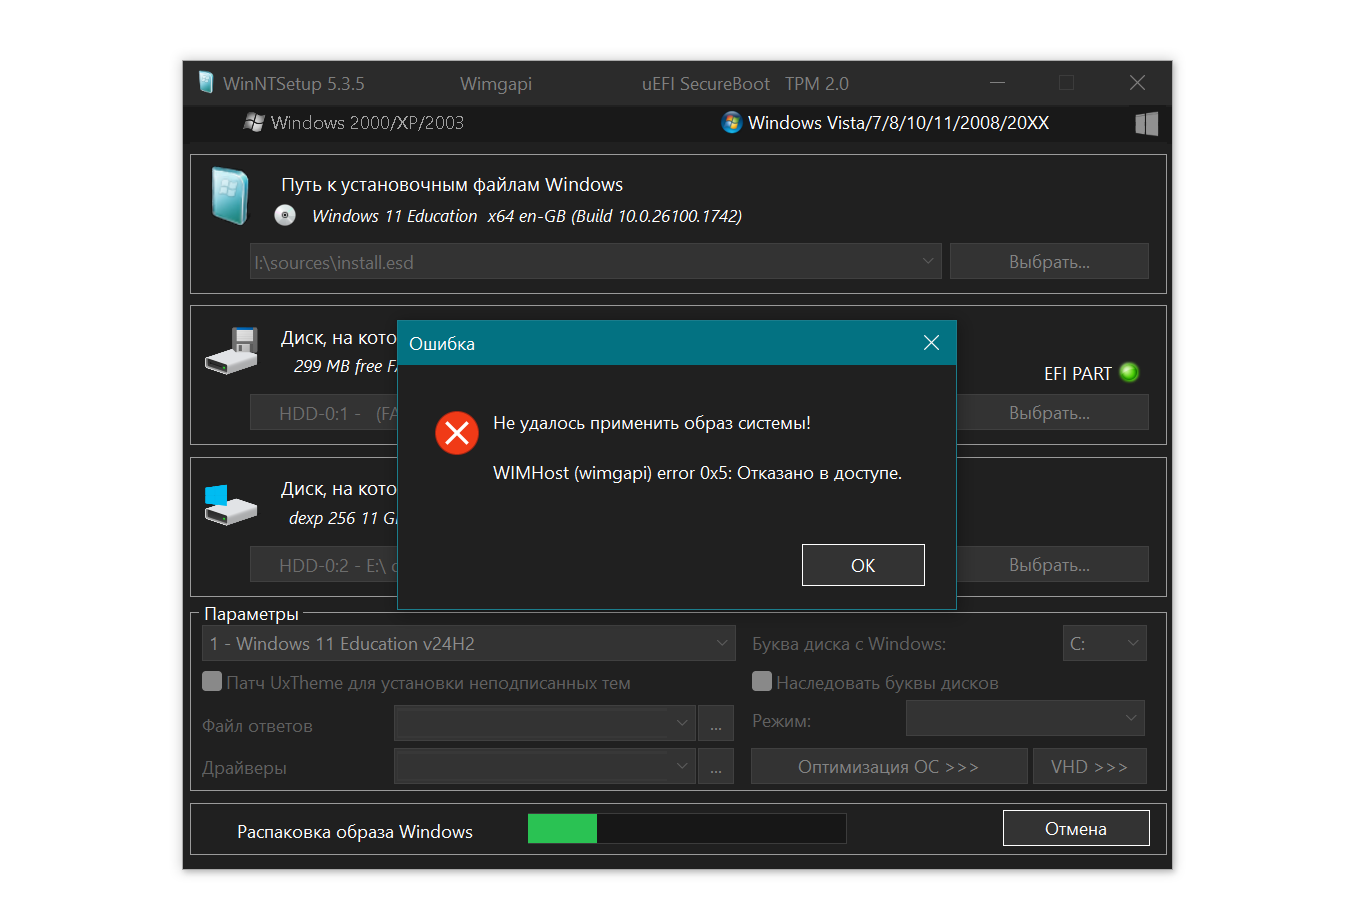Click the Параметры group label

[x=251, y=614]
